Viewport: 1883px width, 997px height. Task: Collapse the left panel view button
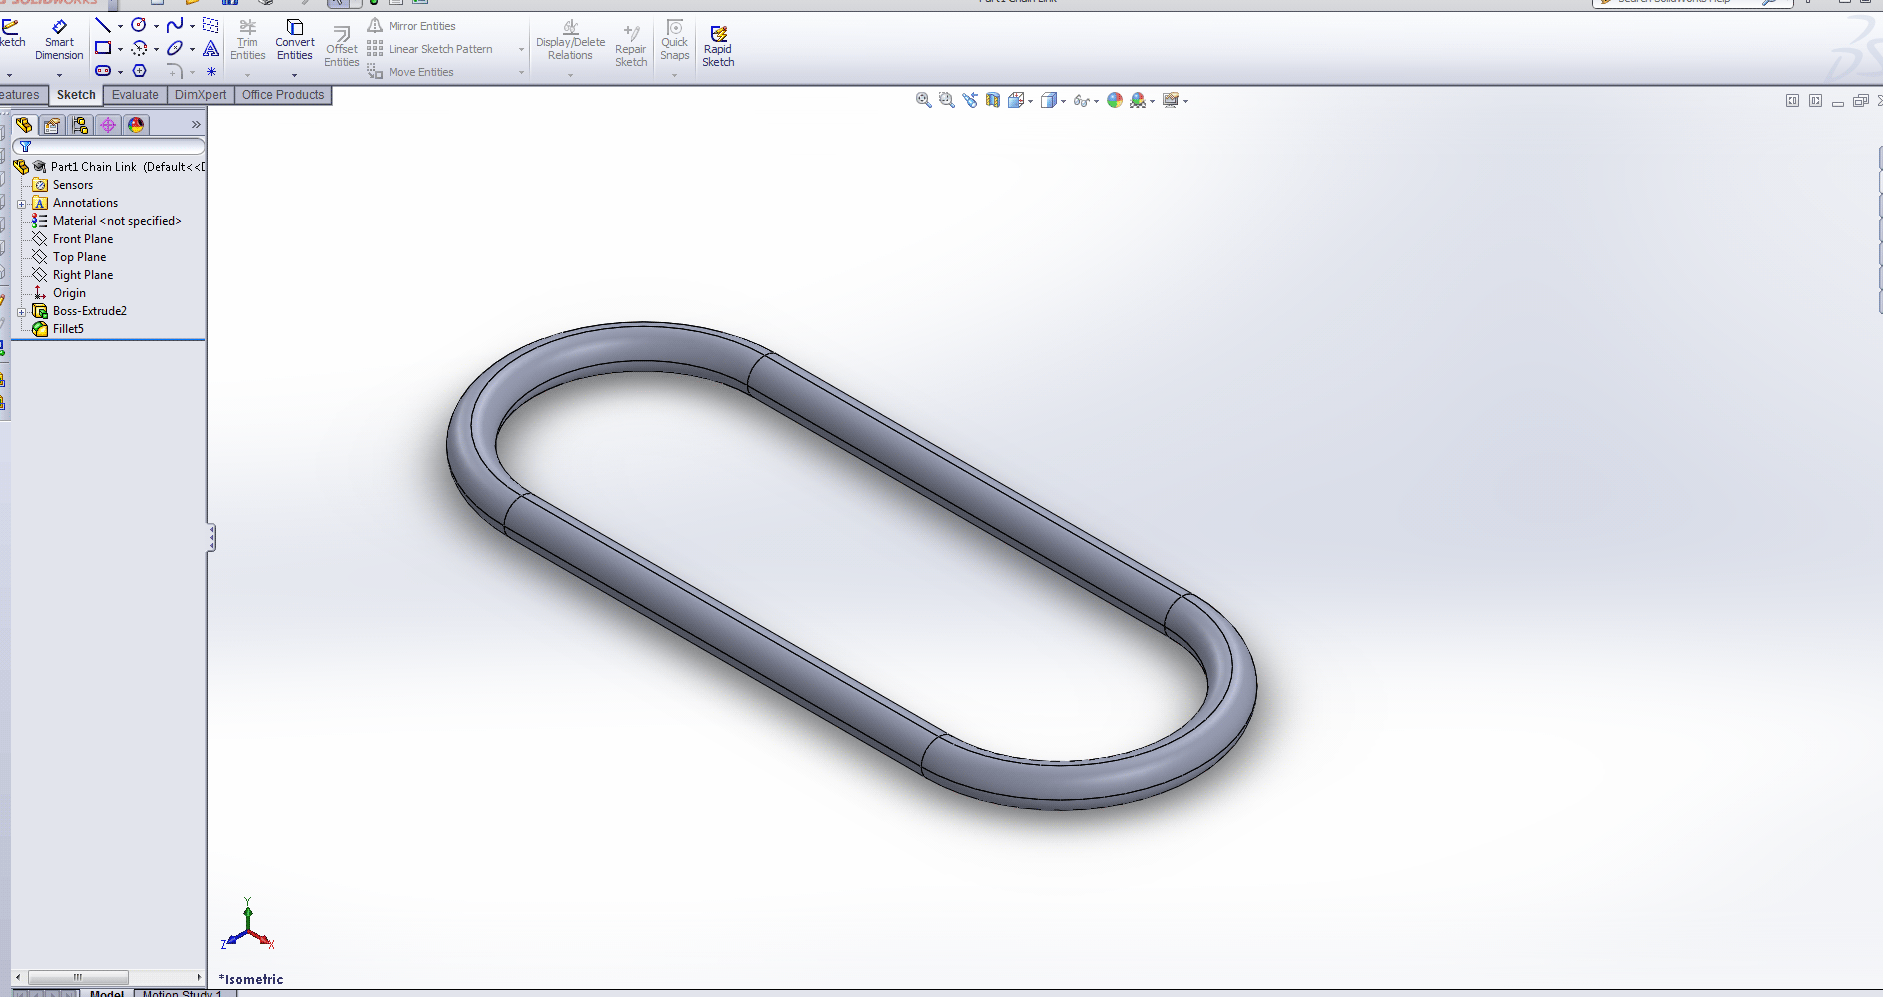pos(1792,101)
